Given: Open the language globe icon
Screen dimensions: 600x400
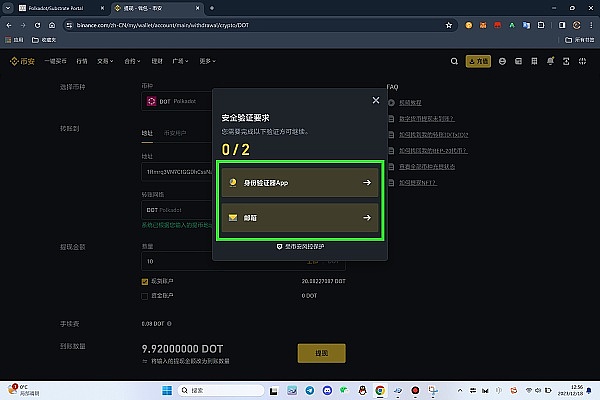Looking at the screenshot, I should pyautogui.click(x=582, y=61).
